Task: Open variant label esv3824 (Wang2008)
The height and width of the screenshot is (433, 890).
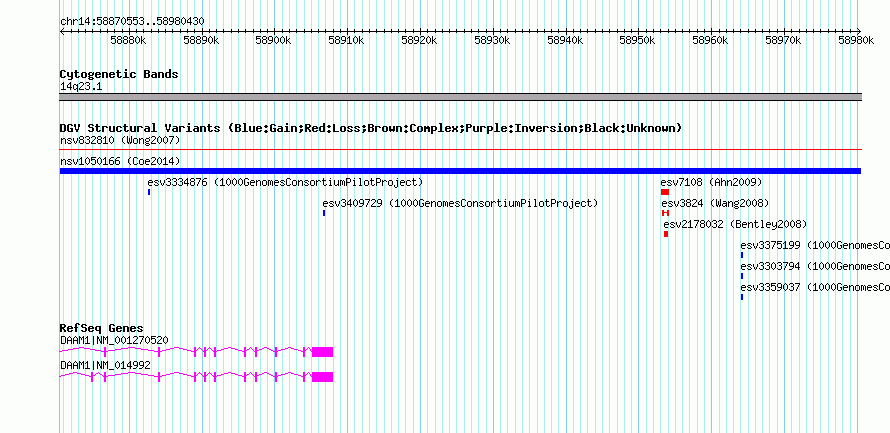Action: click(x=715, y=204)
